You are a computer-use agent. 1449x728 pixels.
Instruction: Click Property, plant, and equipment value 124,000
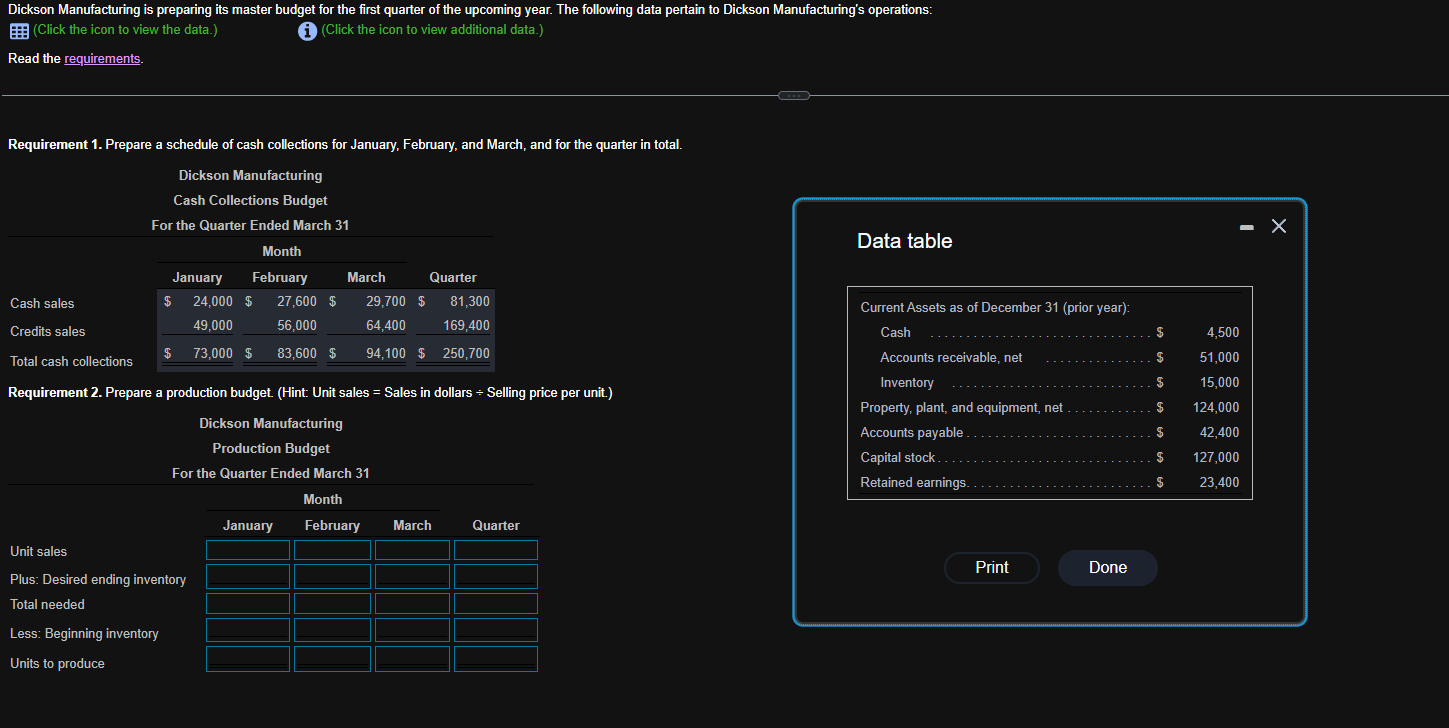[1216, 407]
